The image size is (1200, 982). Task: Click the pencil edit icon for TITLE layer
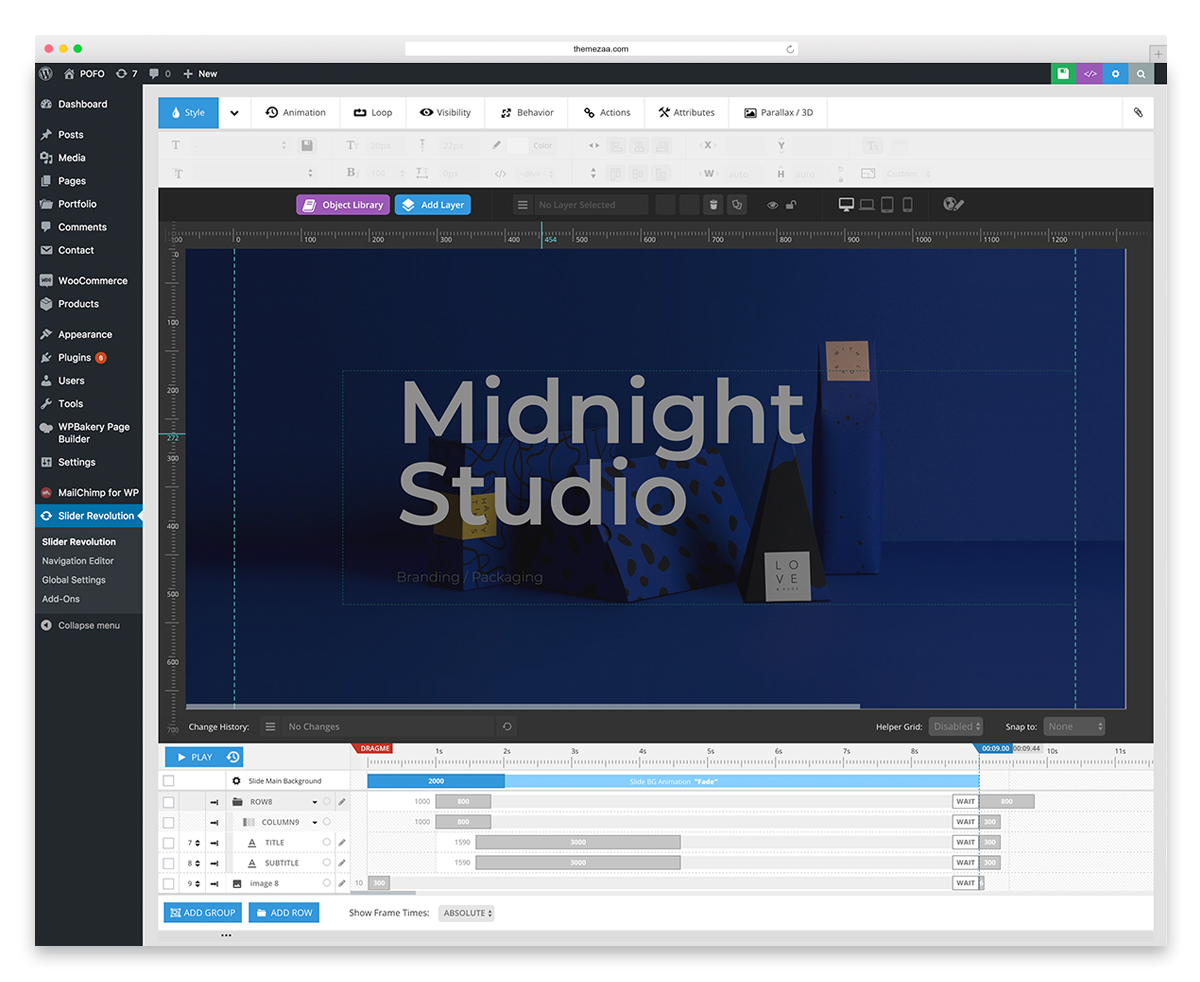[342, 843]
